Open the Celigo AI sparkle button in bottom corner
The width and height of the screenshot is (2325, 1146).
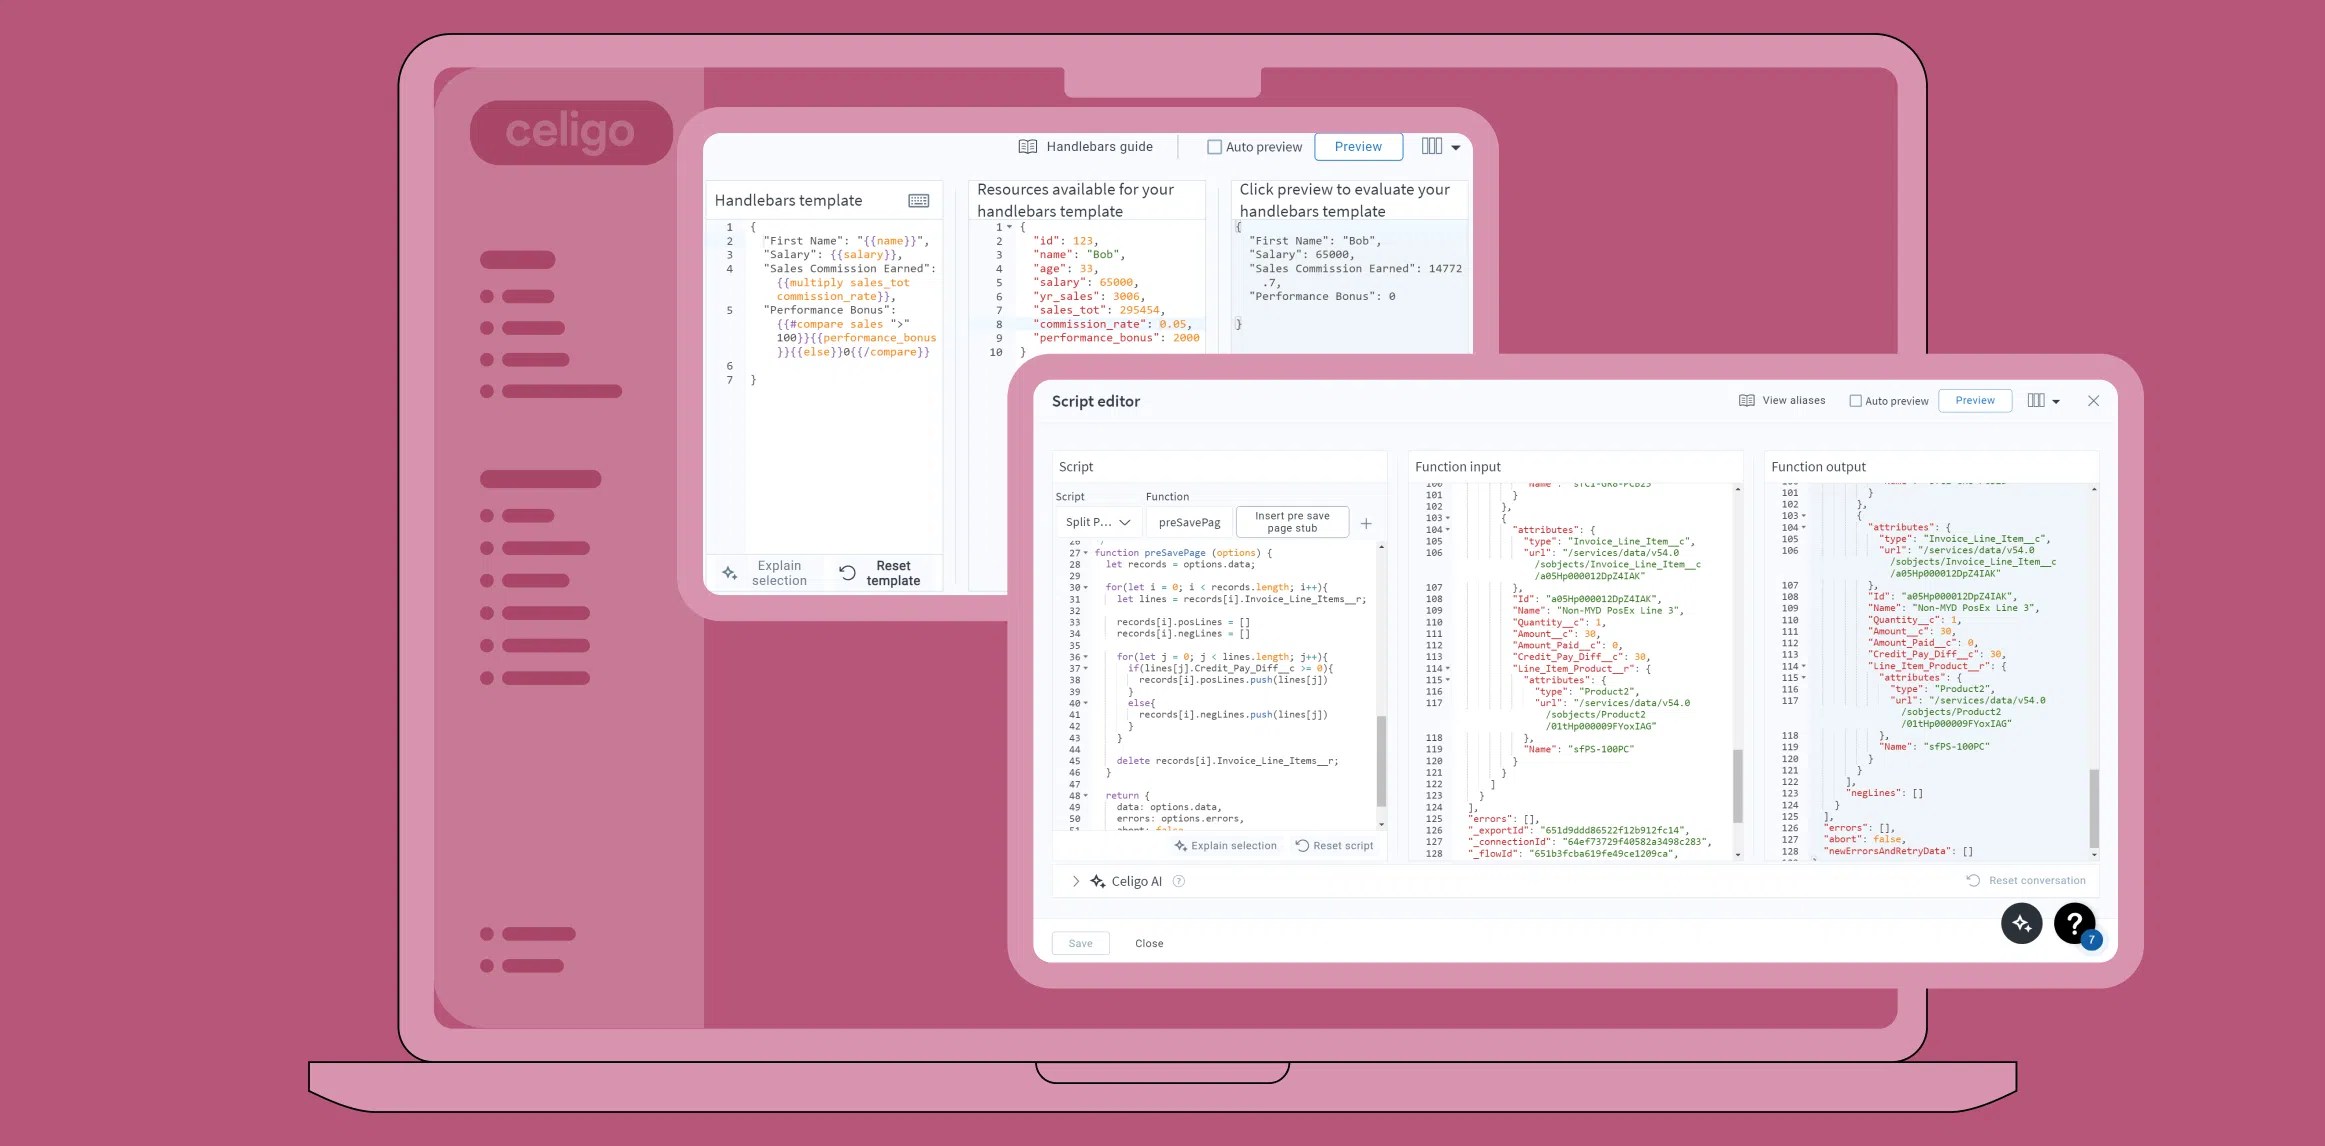tap(2022, 923)
